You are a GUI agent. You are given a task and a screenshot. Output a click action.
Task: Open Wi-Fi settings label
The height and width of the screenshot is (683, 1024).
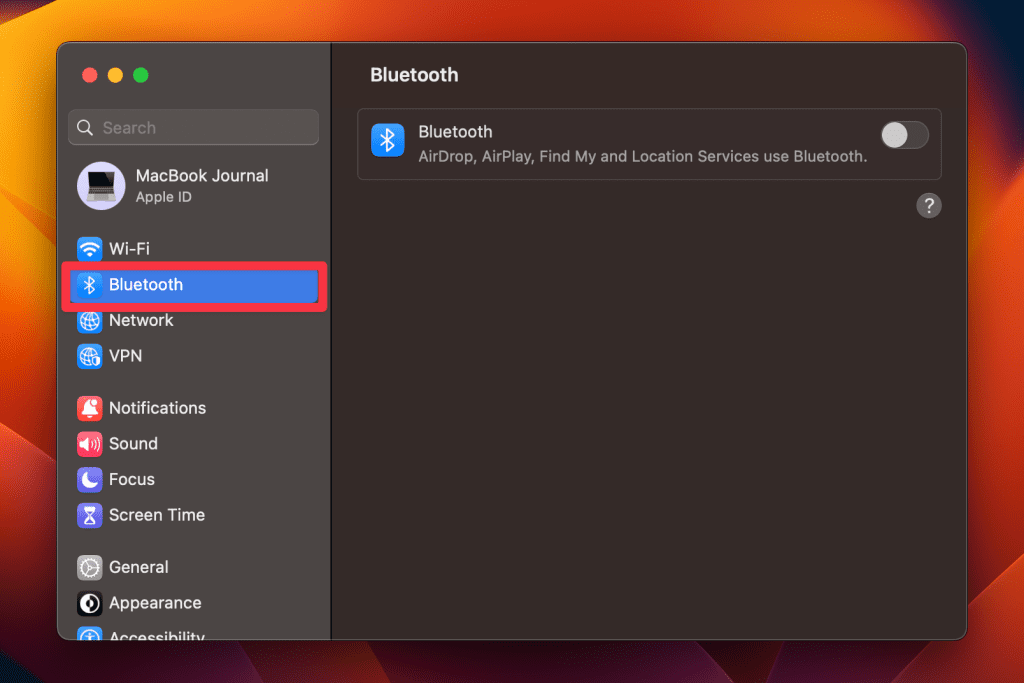[129, 249]
